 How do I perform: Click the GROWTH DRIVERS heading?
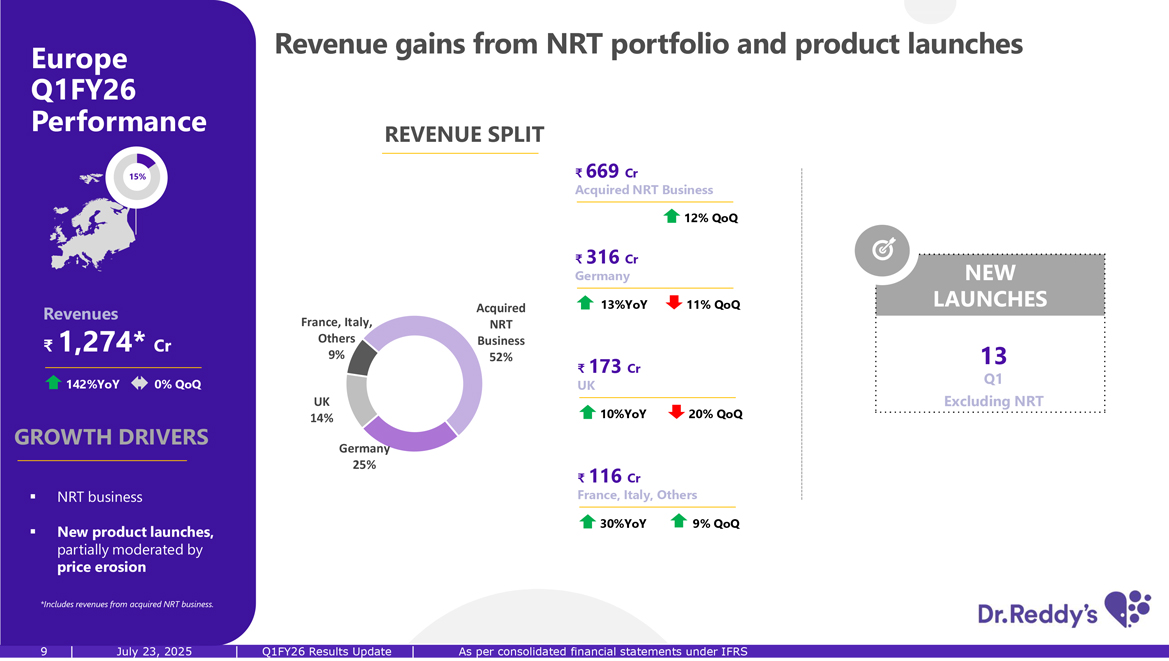click(111, 437)
